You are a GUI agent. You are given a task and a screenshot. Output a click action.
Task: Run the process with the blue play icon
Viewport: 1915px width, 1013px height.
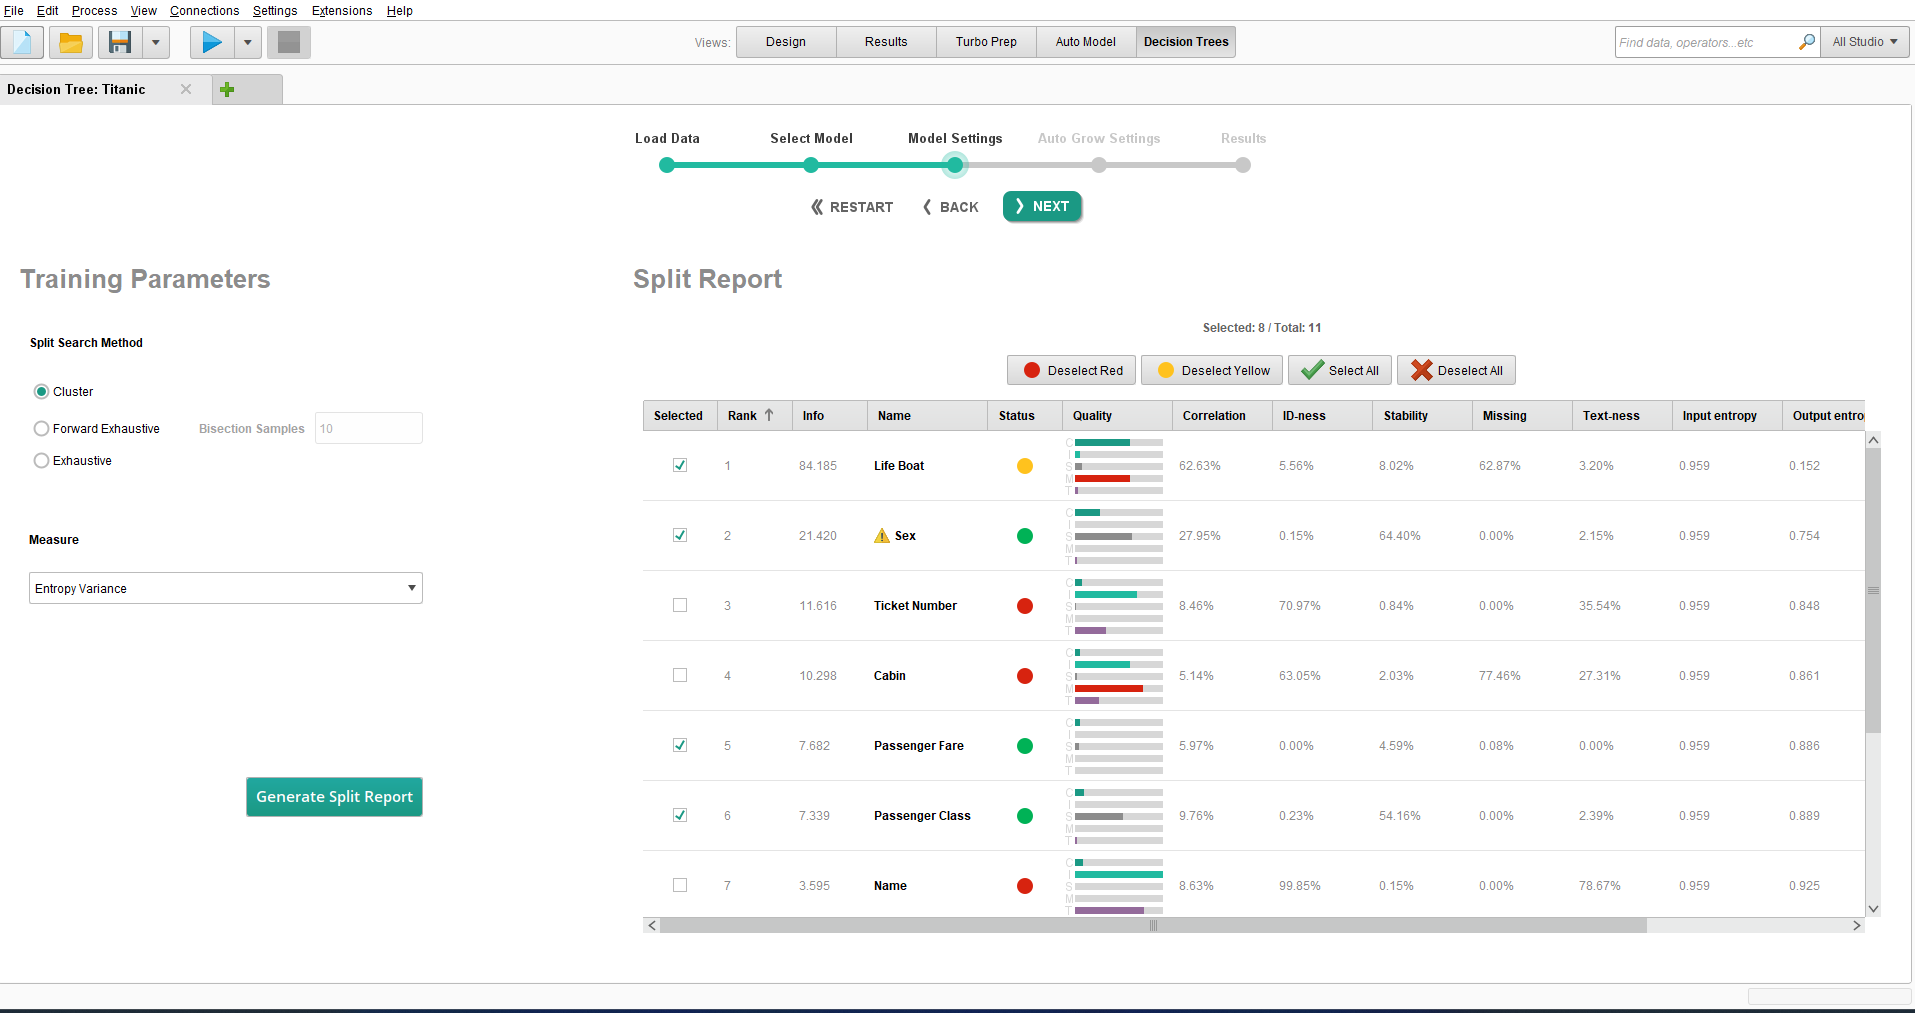coord(212,42)
